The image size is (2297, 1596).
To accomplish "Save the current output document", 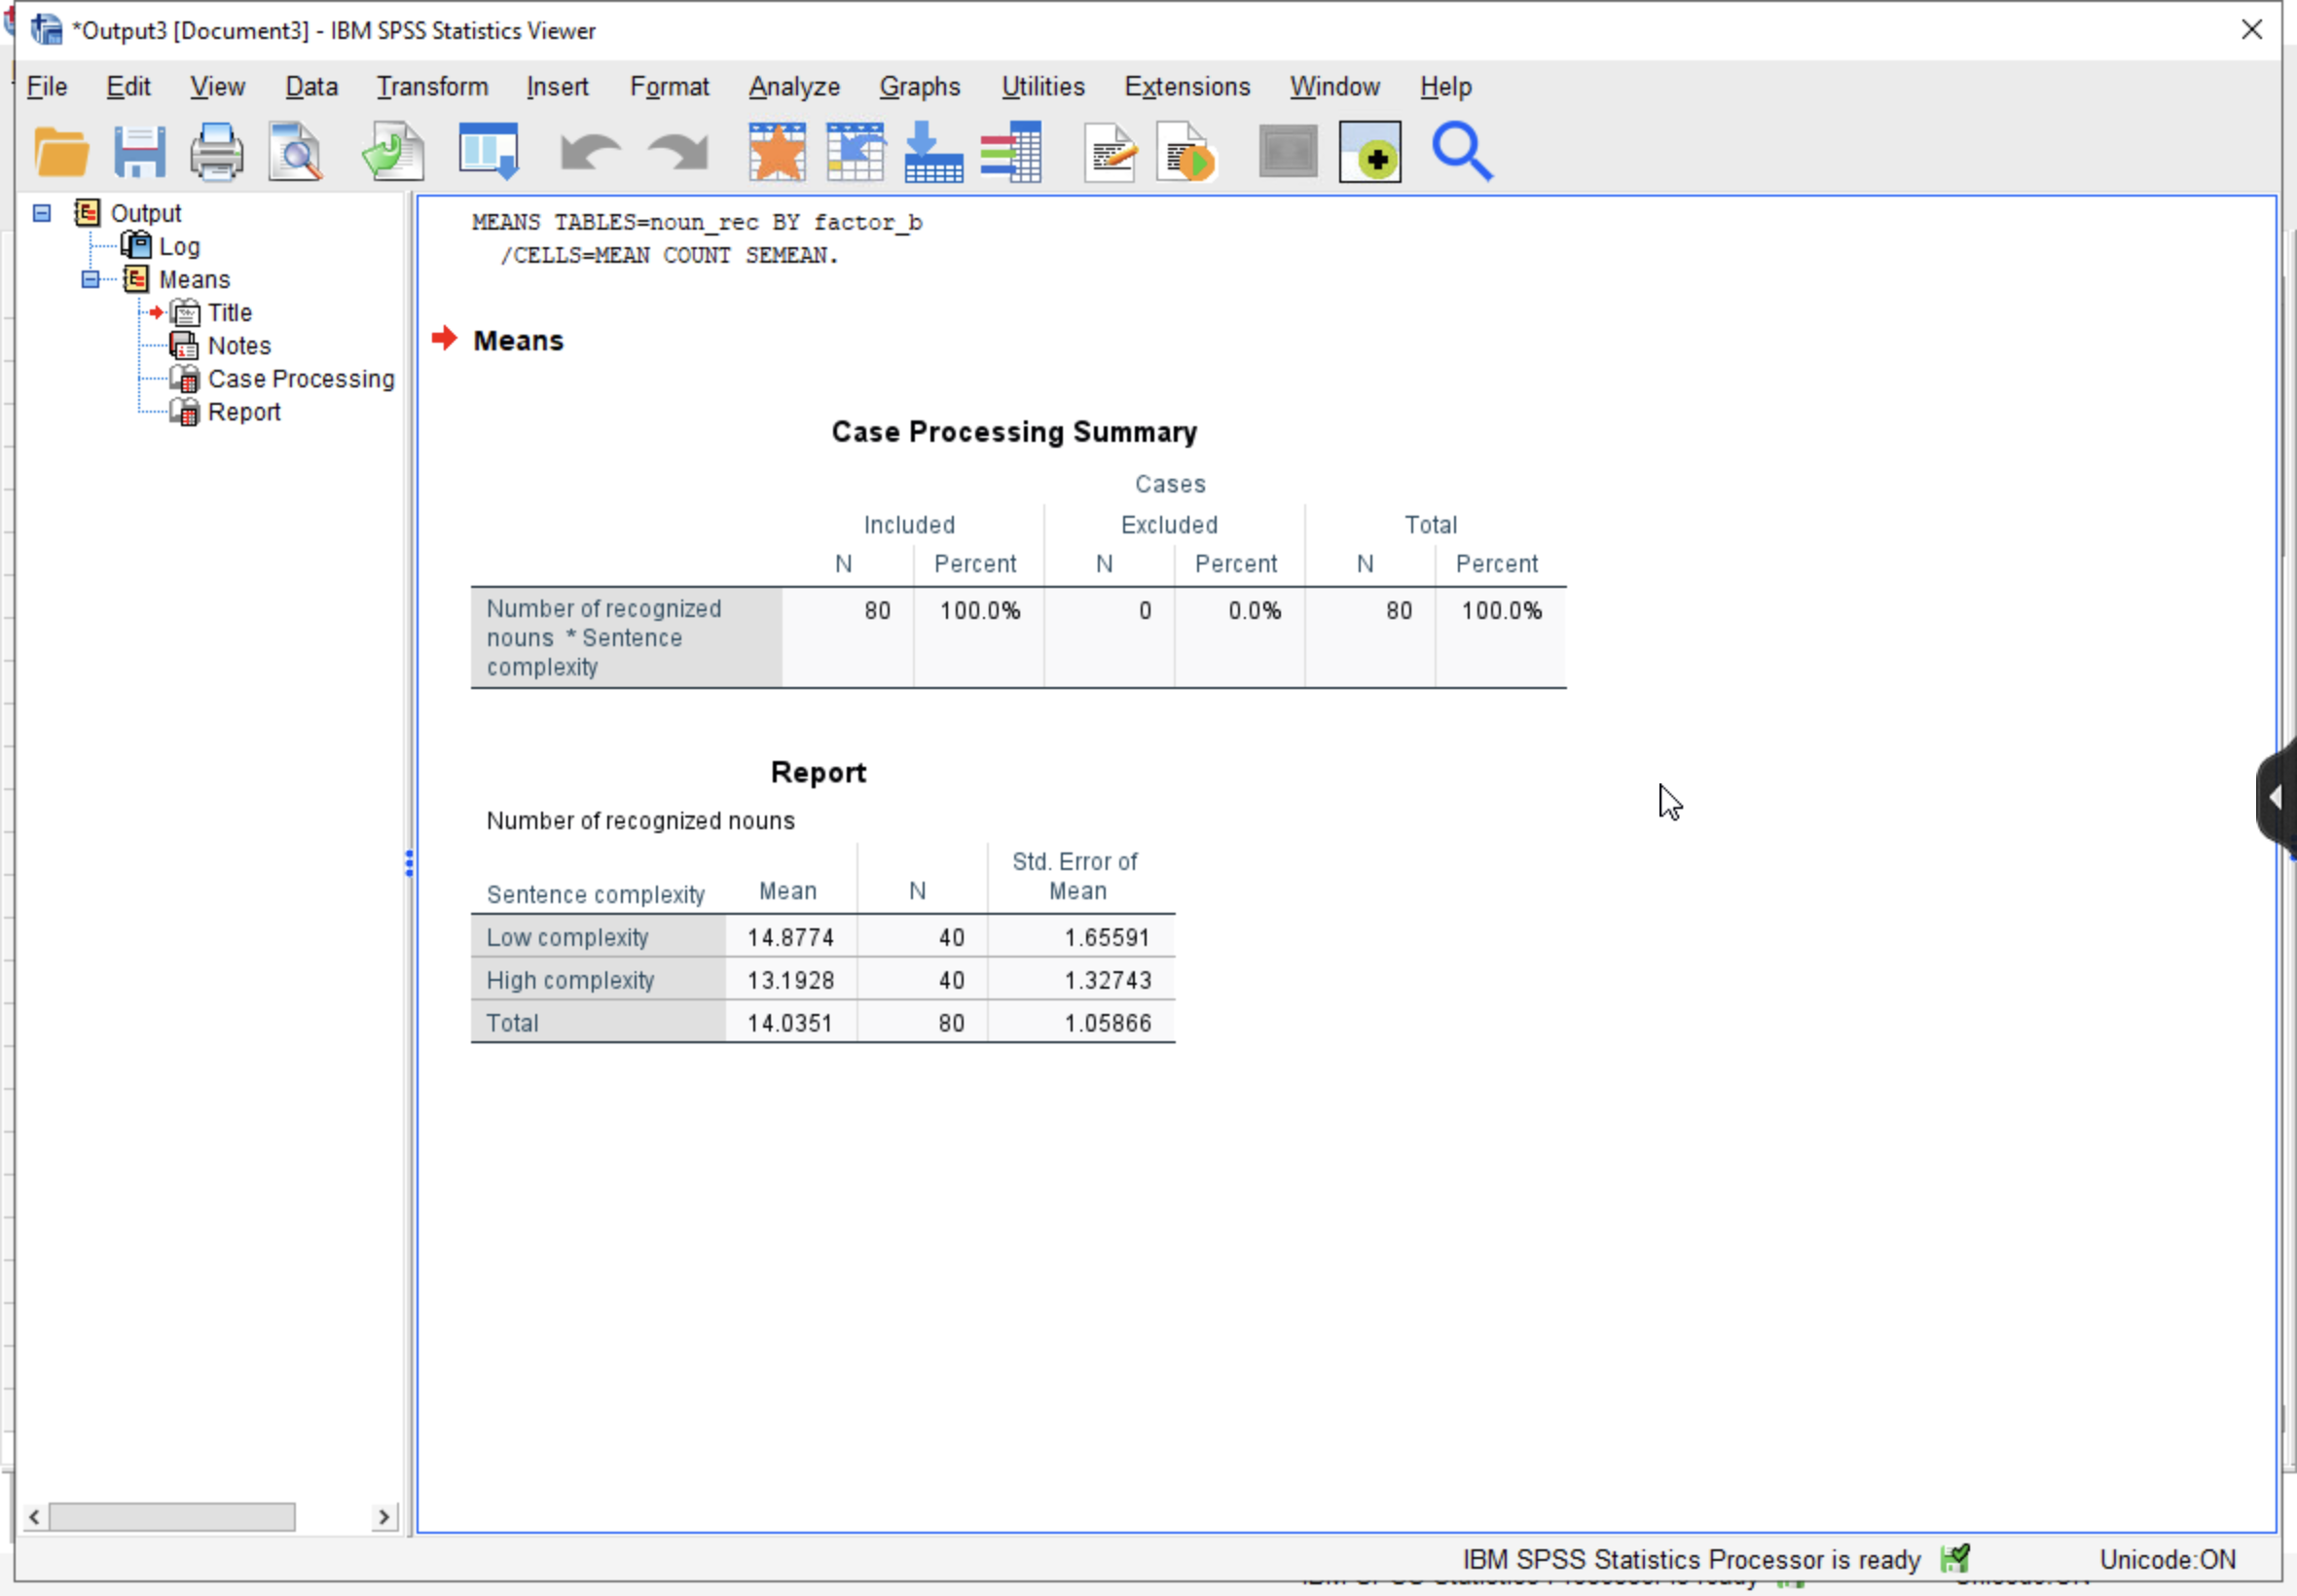I will point(140,151).
